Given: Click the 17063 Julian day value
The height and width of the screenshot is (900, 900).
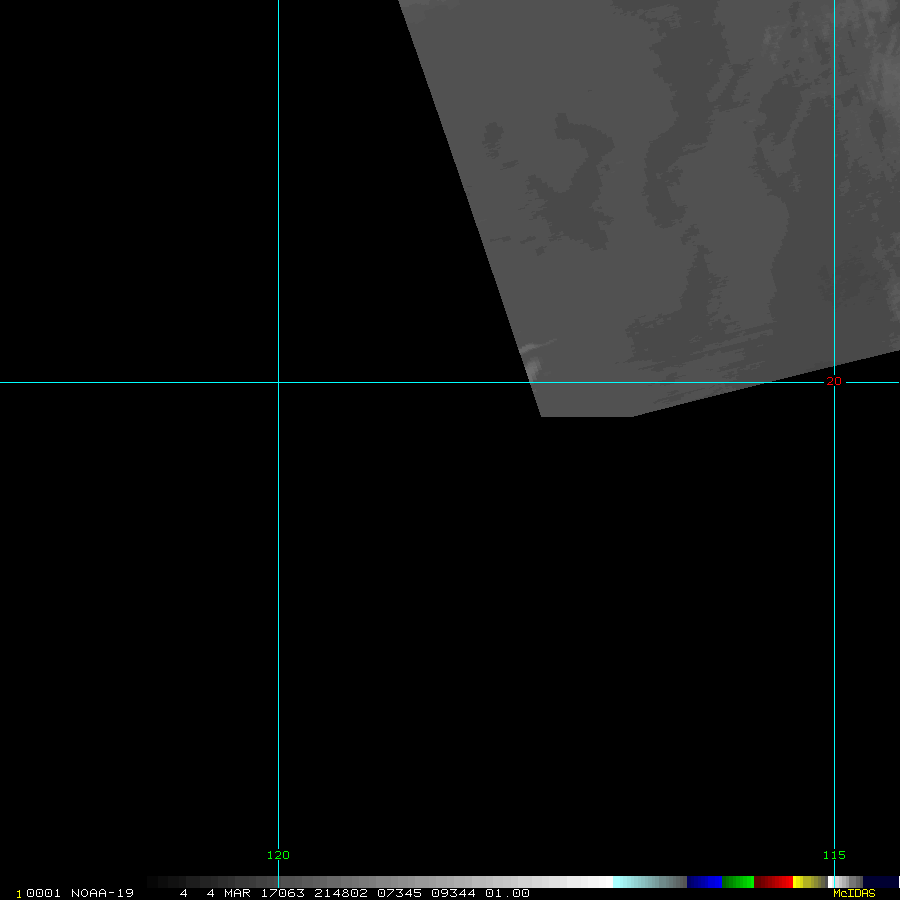Looking at the screenshot, I should click(282, 893).
